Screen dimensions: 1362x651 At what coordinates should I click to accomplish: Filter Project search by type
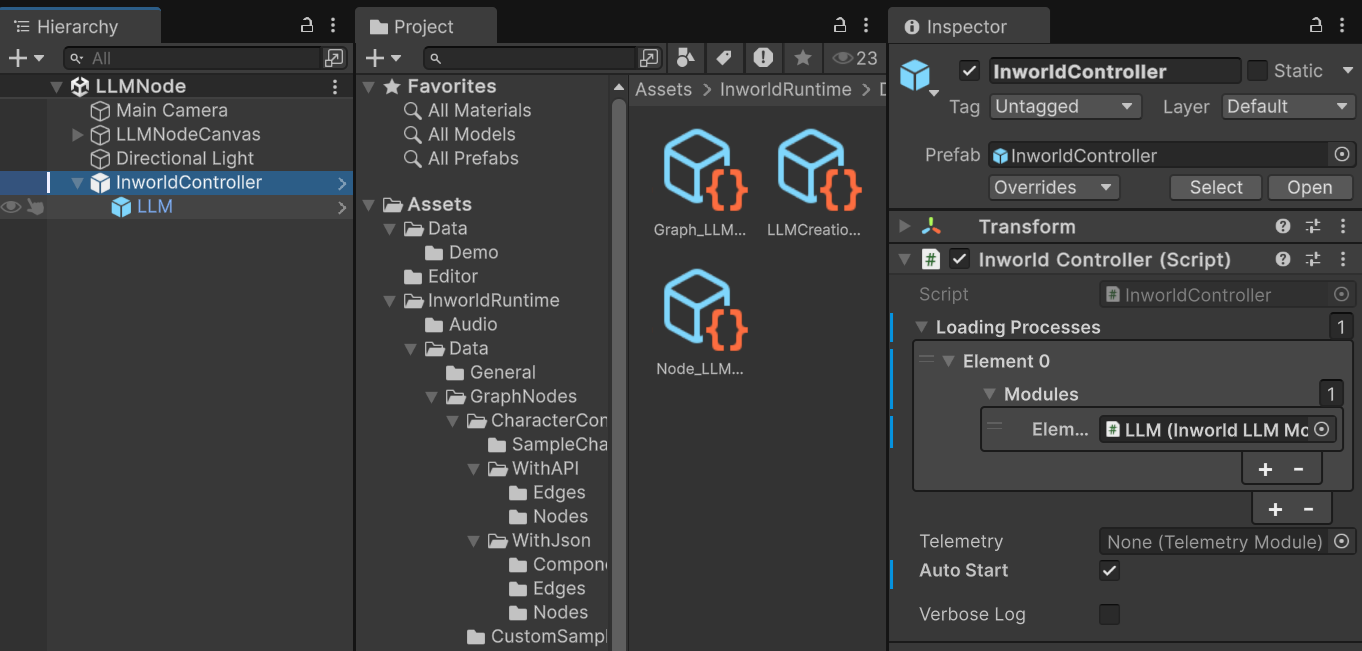click(686, 57)
